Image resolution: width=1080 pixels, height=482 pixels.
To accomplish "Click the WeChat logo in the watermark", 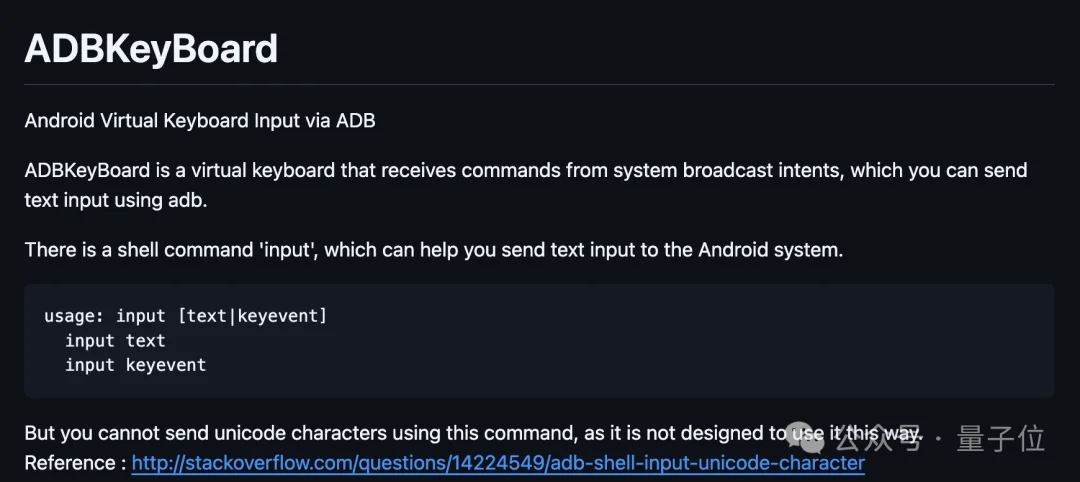I will (x=822, y=438).
